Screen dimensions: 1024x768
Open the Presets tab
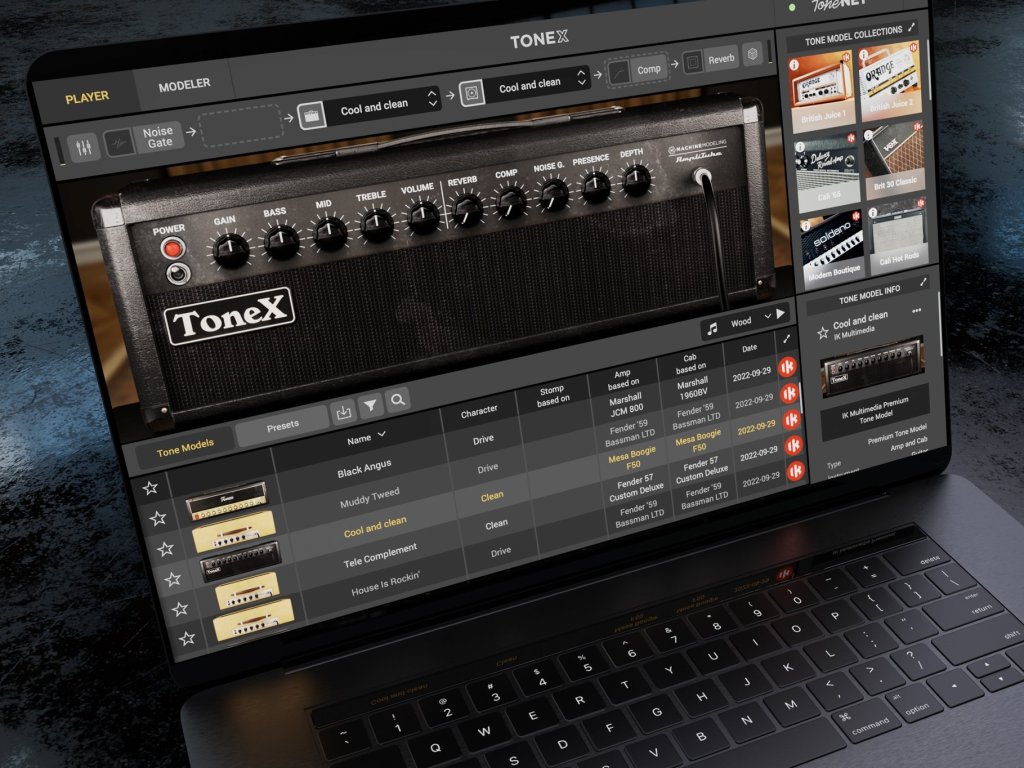click(x=283, y=426)
